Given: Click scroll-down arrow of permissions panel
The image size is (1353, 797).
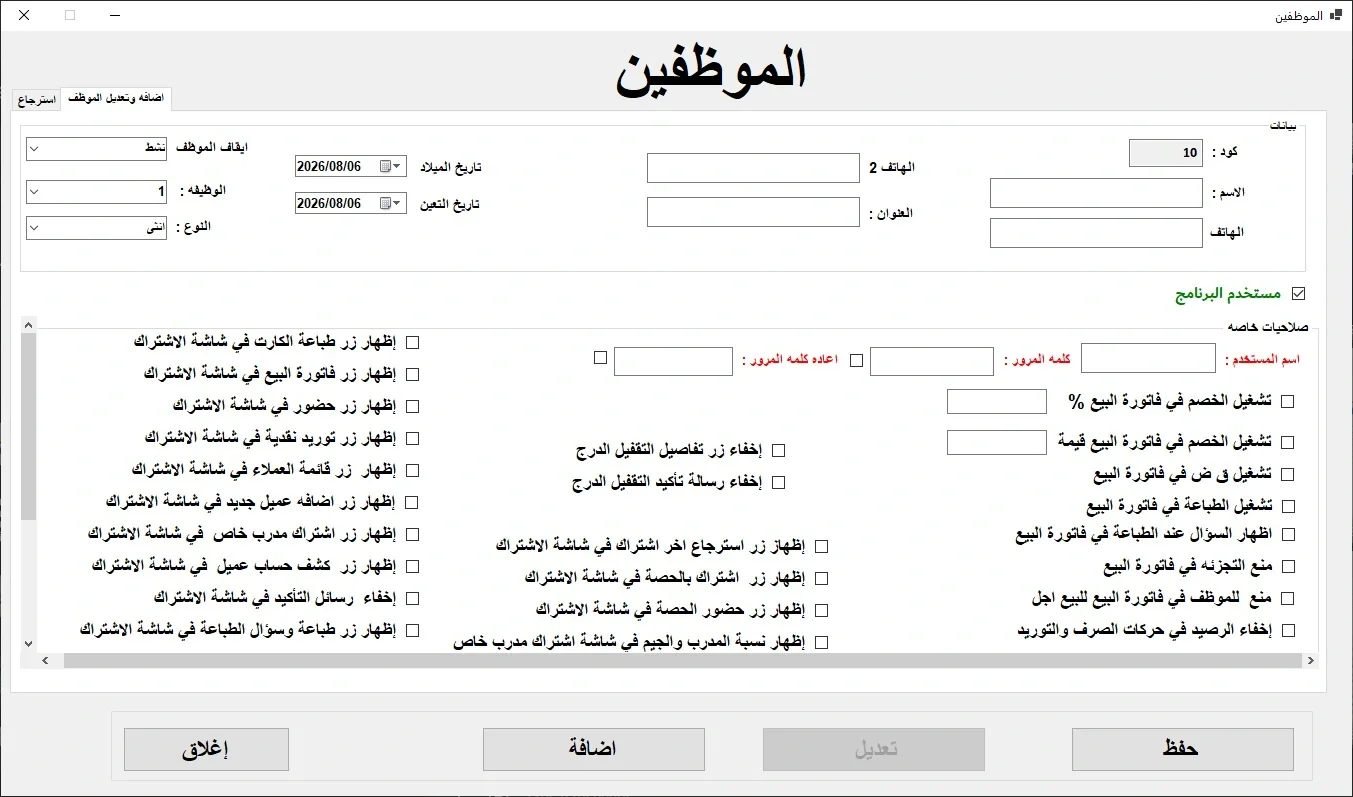Looking at the screenshot, I should point(28,645).
